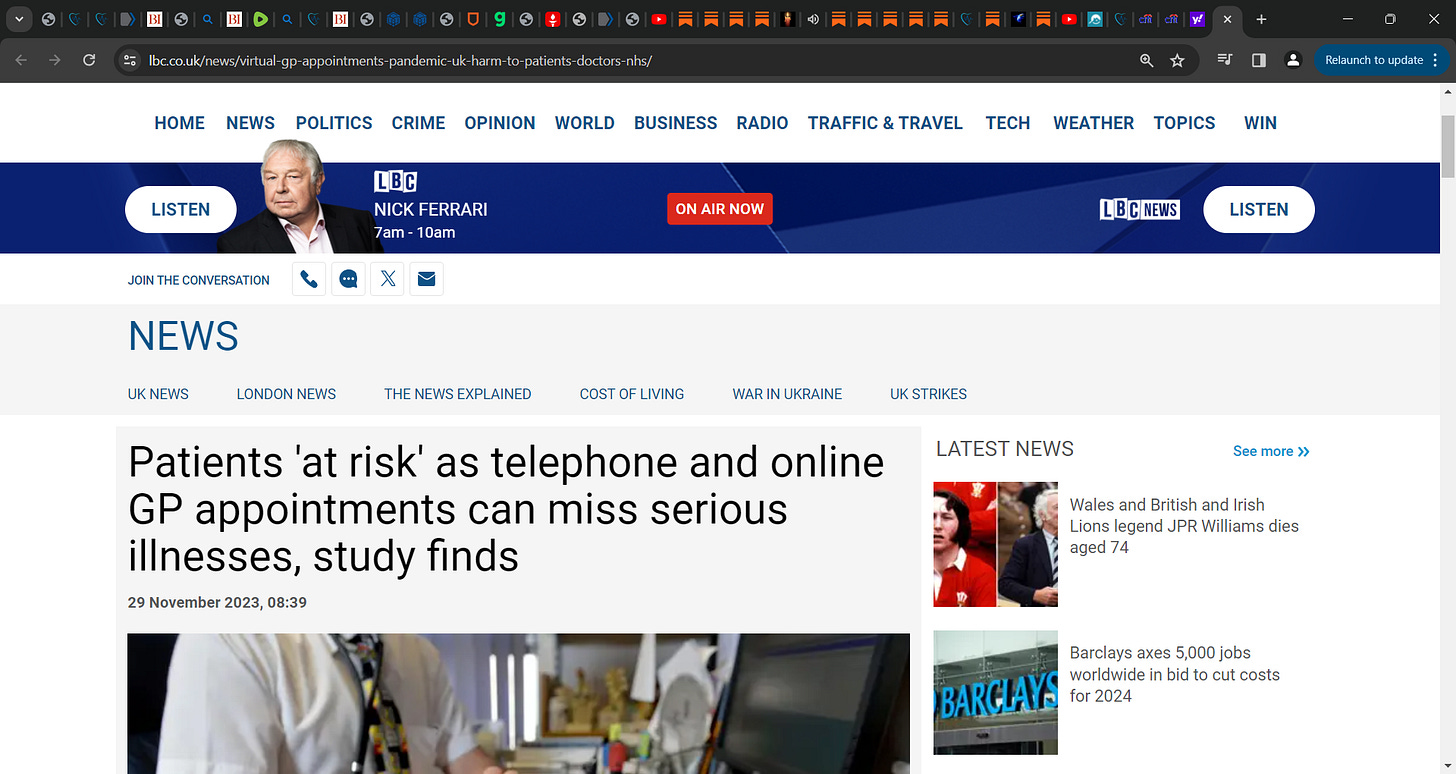This screenshot has height=774, width=1456.
Task: Open the BUSINESS nav item
Action: 676,123
